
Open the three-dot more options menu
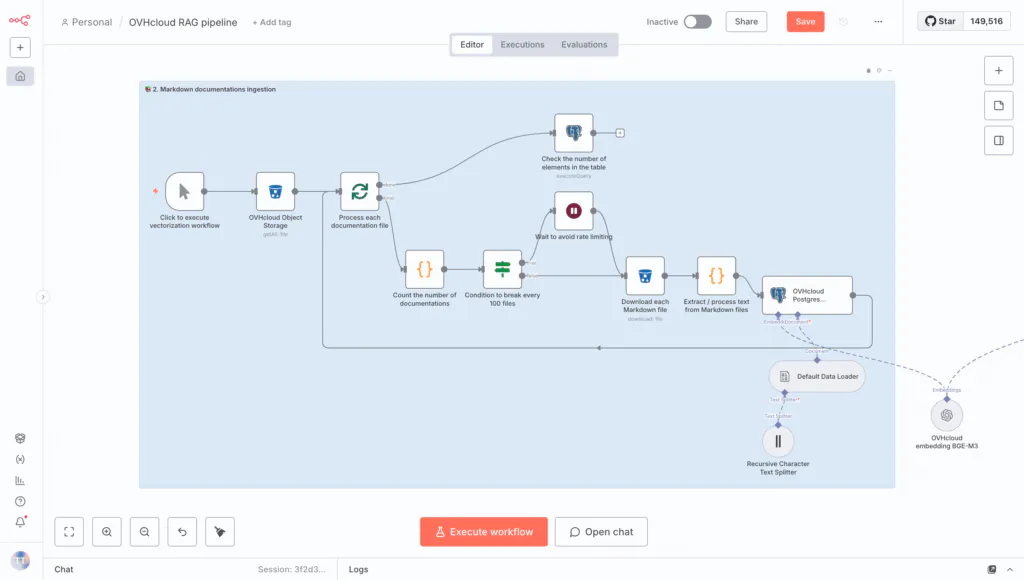pyautogui.click(x=878, y=22)
